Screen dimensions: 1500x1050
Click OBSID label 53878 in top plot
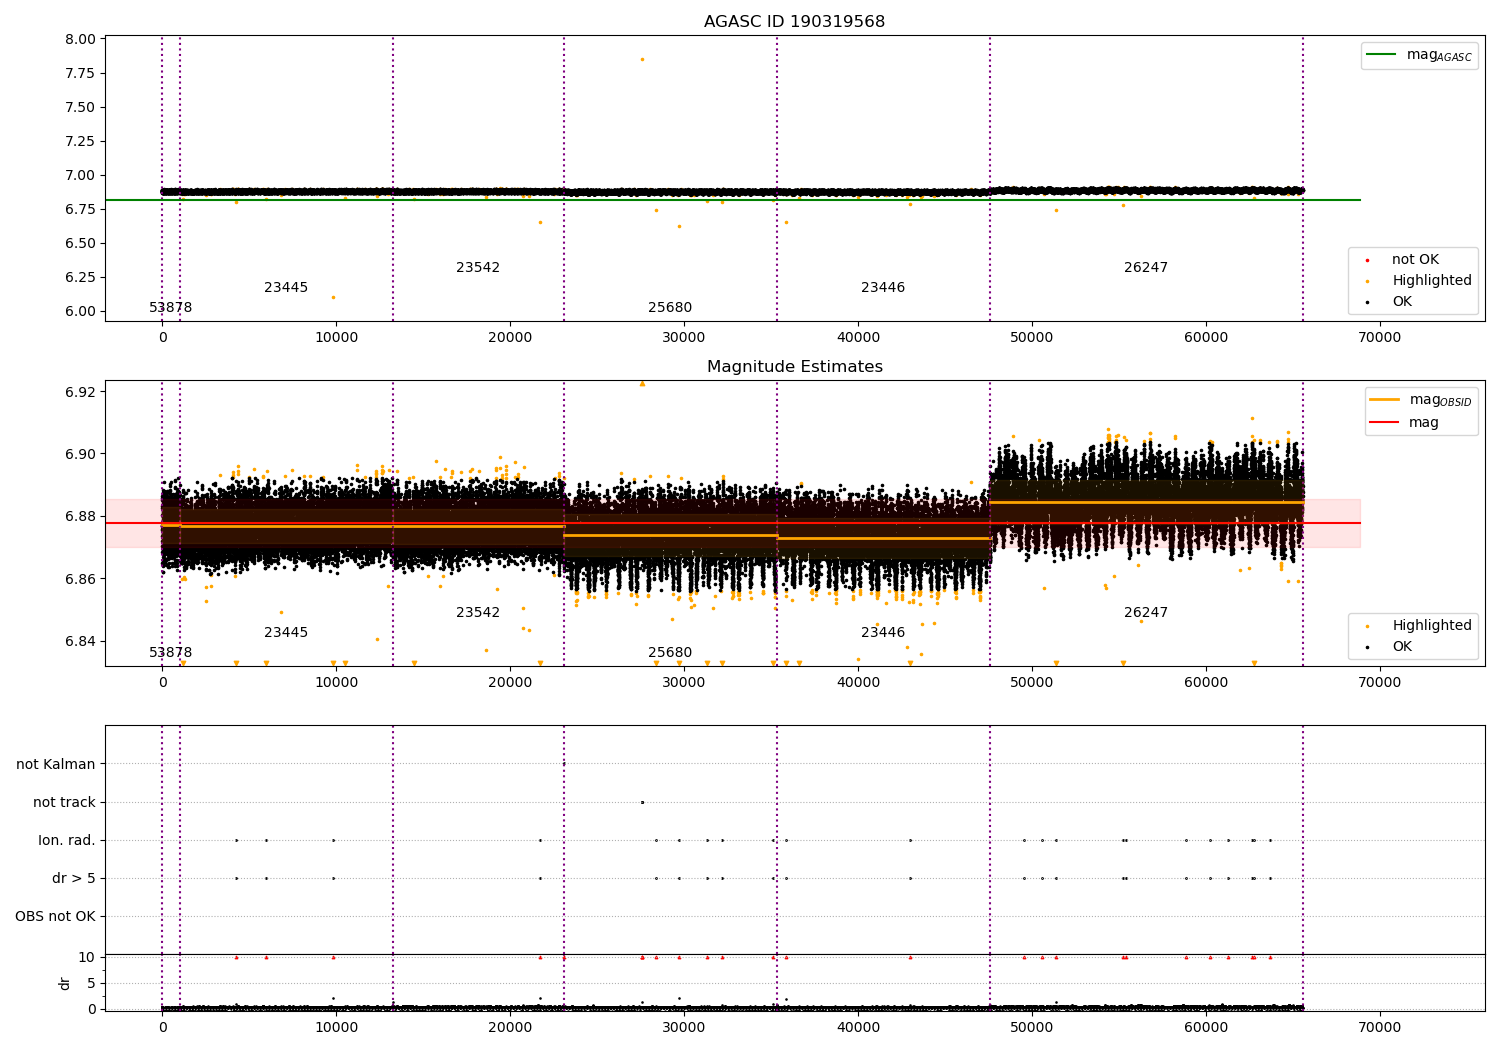click(171, 308)
